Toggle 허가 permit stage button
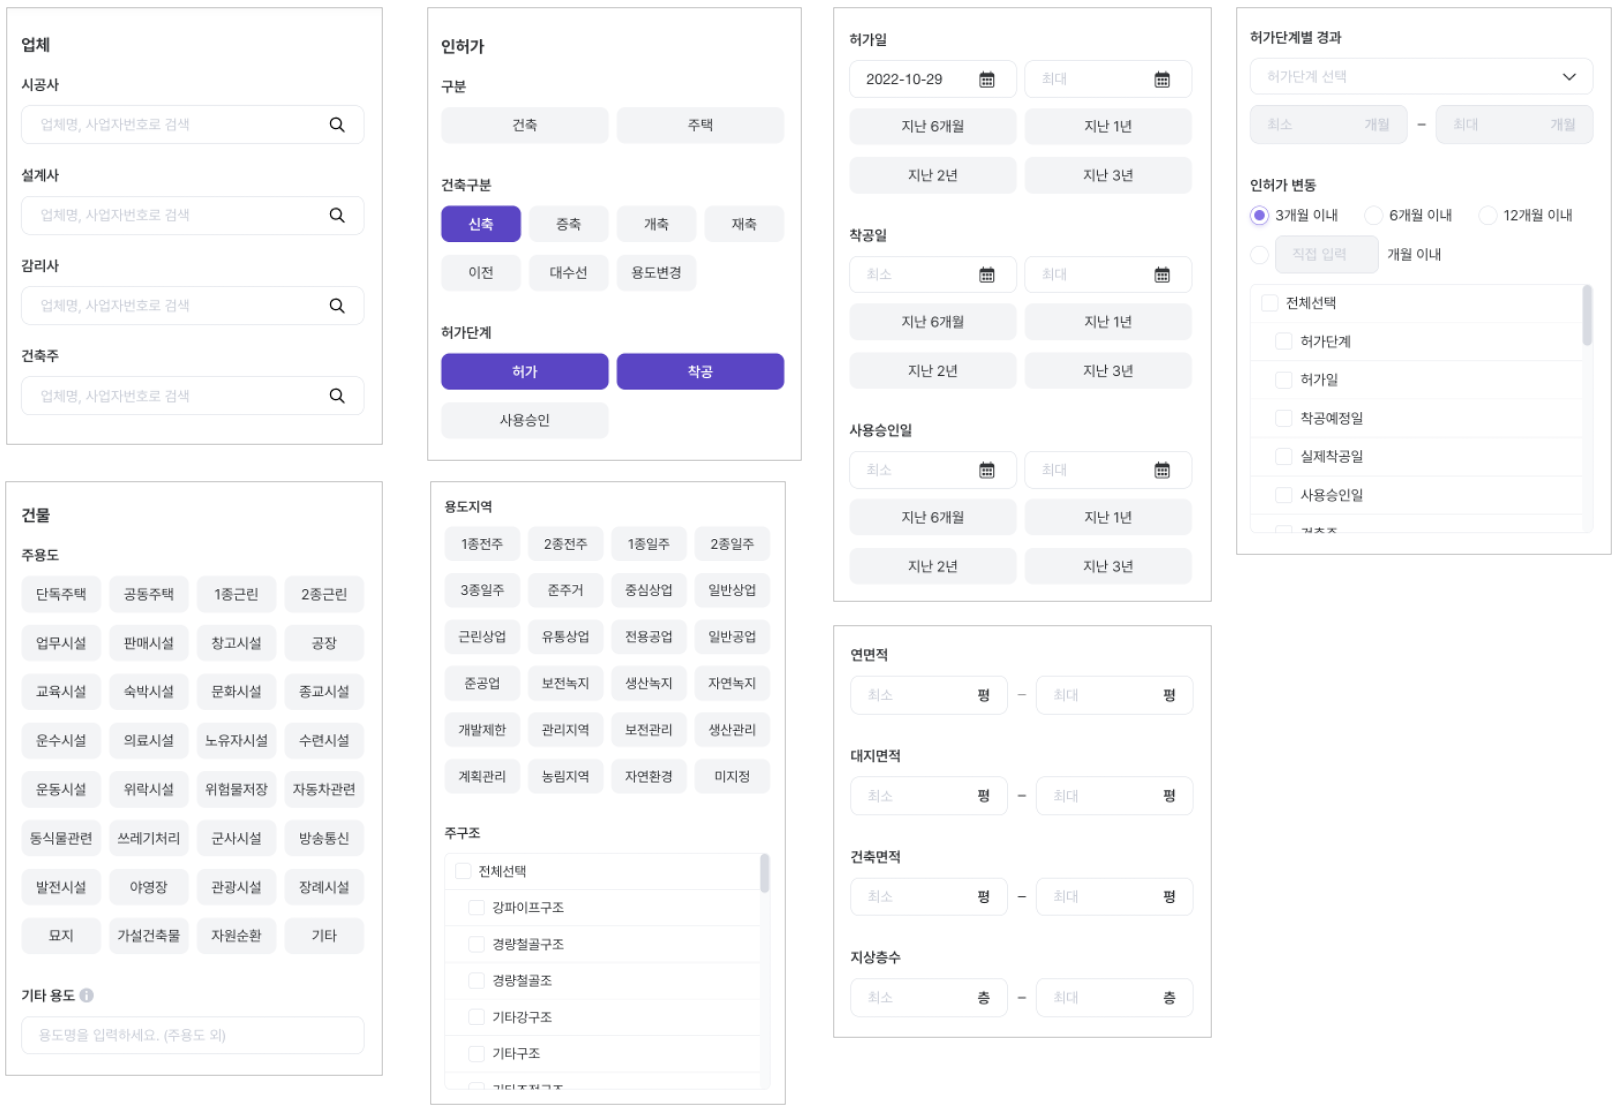This screenshot has height=1114, width=1624. coord(525,371)
